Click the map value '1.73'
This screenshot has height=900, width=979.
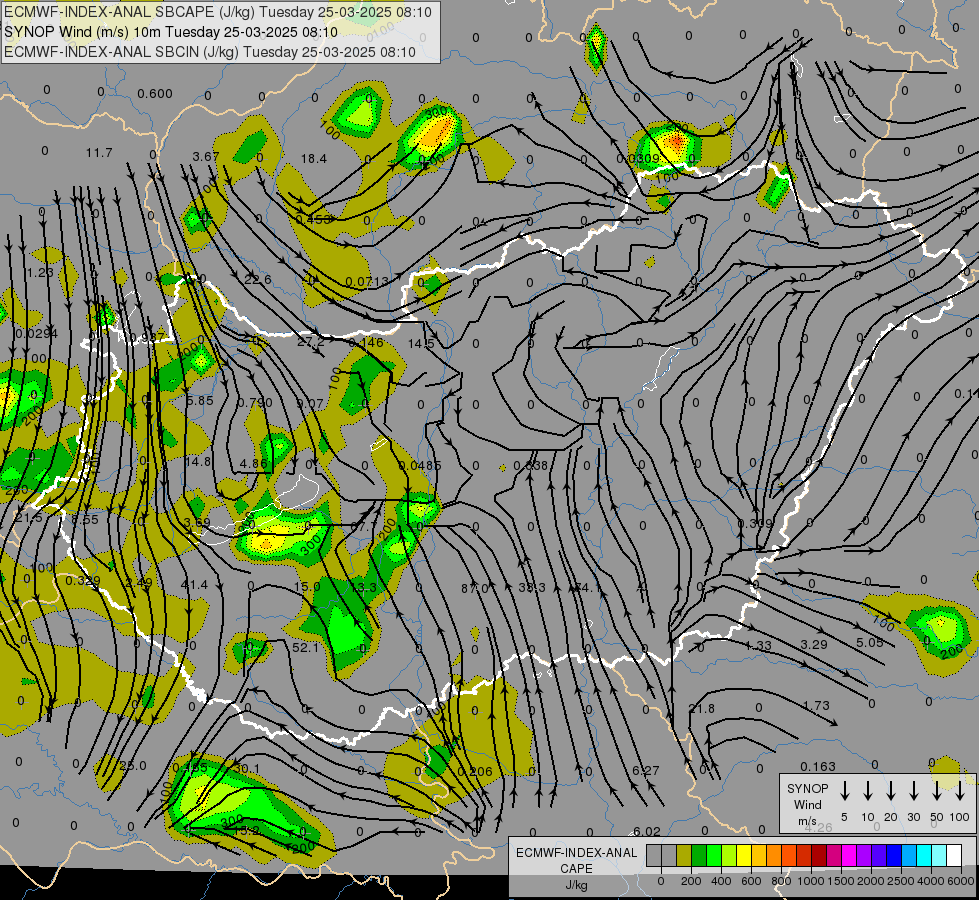816,705
